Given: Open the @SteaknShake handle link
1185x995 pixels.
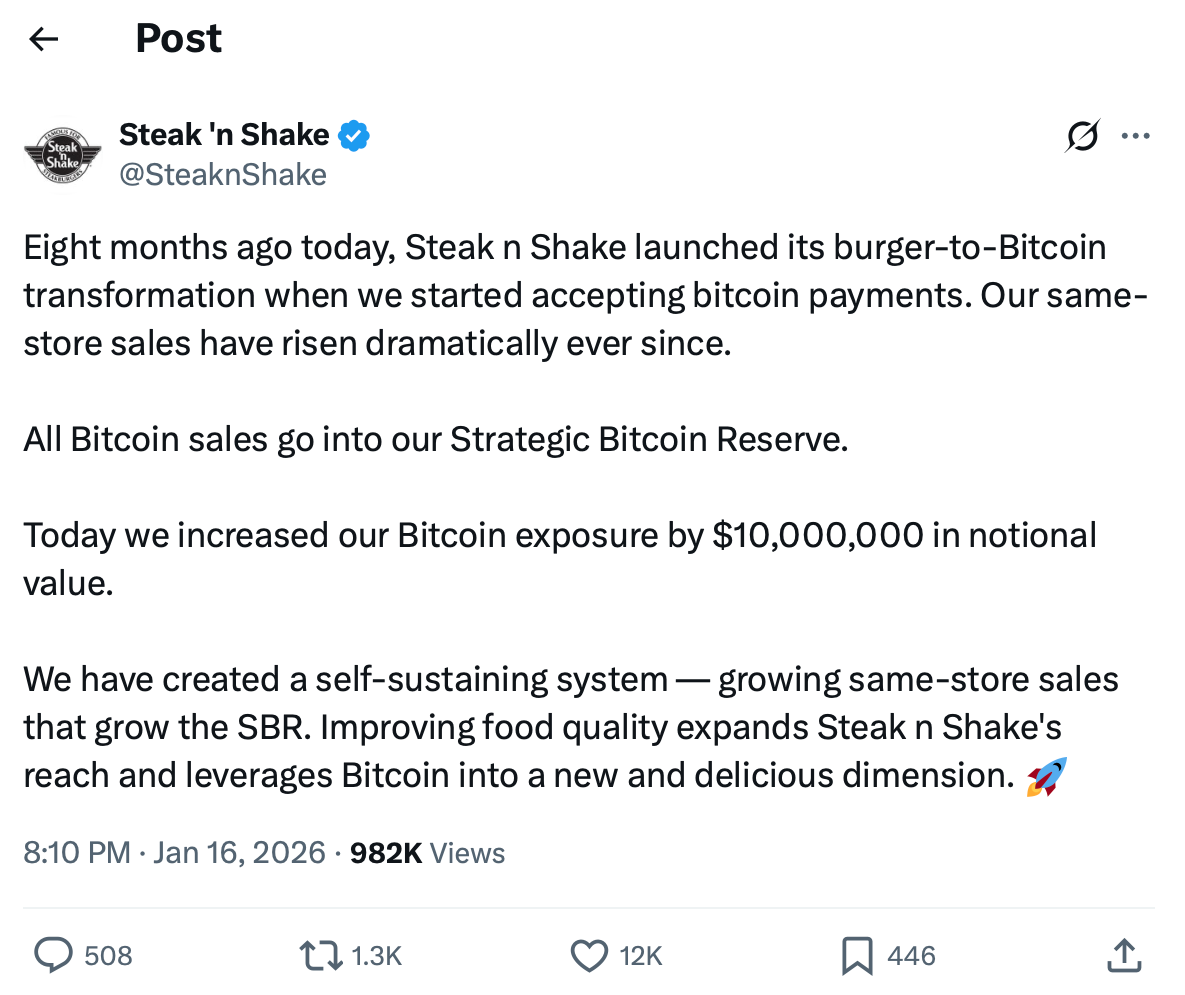Looking at the screenshot, I should point(223,174).
